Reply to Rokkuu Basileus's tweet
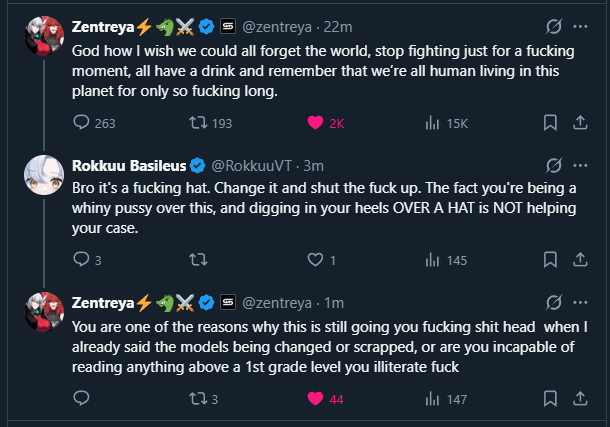 tap(83, 260)
